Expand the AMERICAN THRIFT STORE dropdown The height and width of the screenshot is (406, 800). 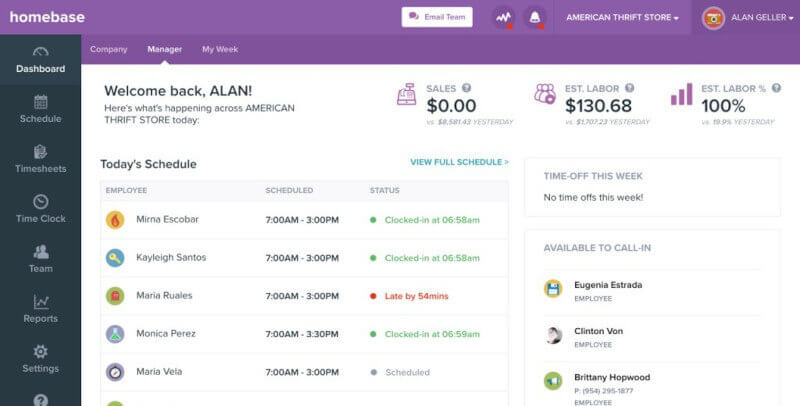click(622, 18)
